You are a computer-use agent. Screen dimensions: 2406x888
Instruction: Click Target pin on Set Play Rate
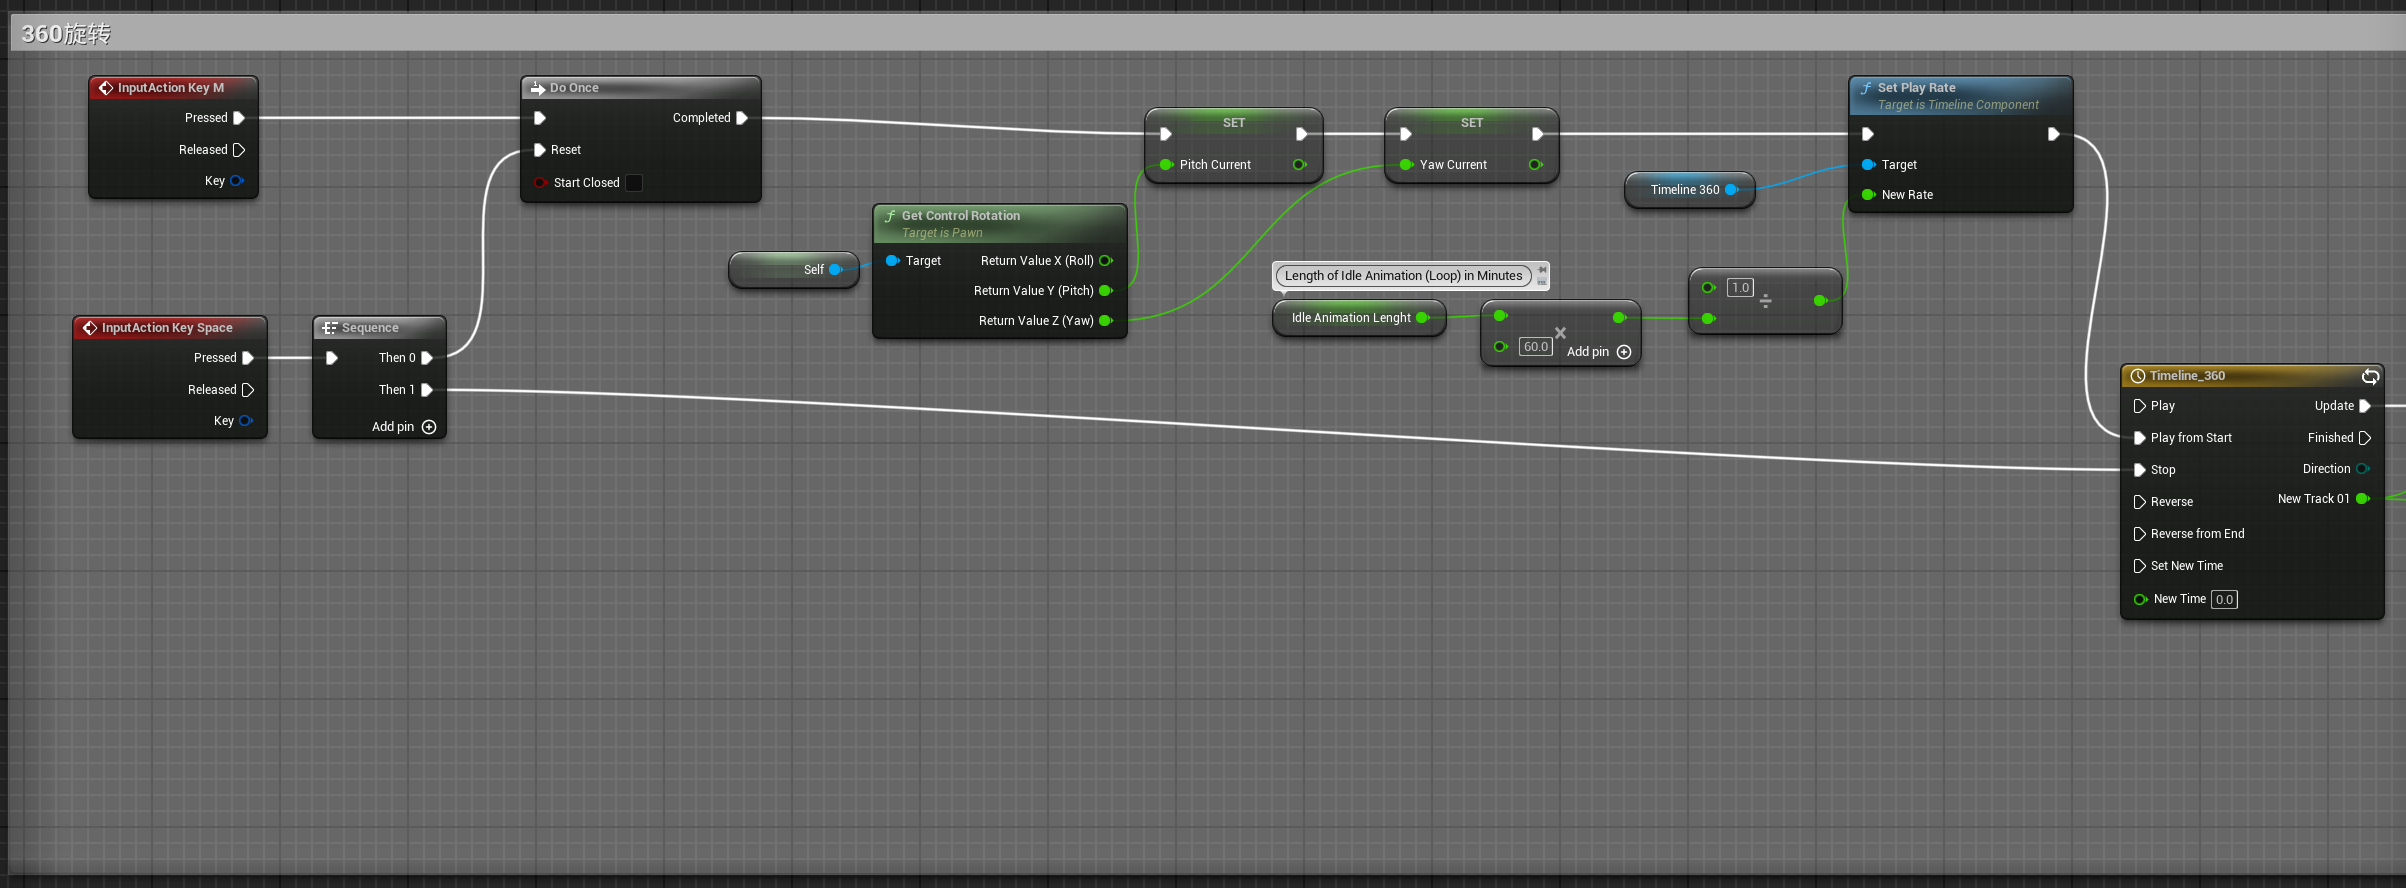[1868, 165]
